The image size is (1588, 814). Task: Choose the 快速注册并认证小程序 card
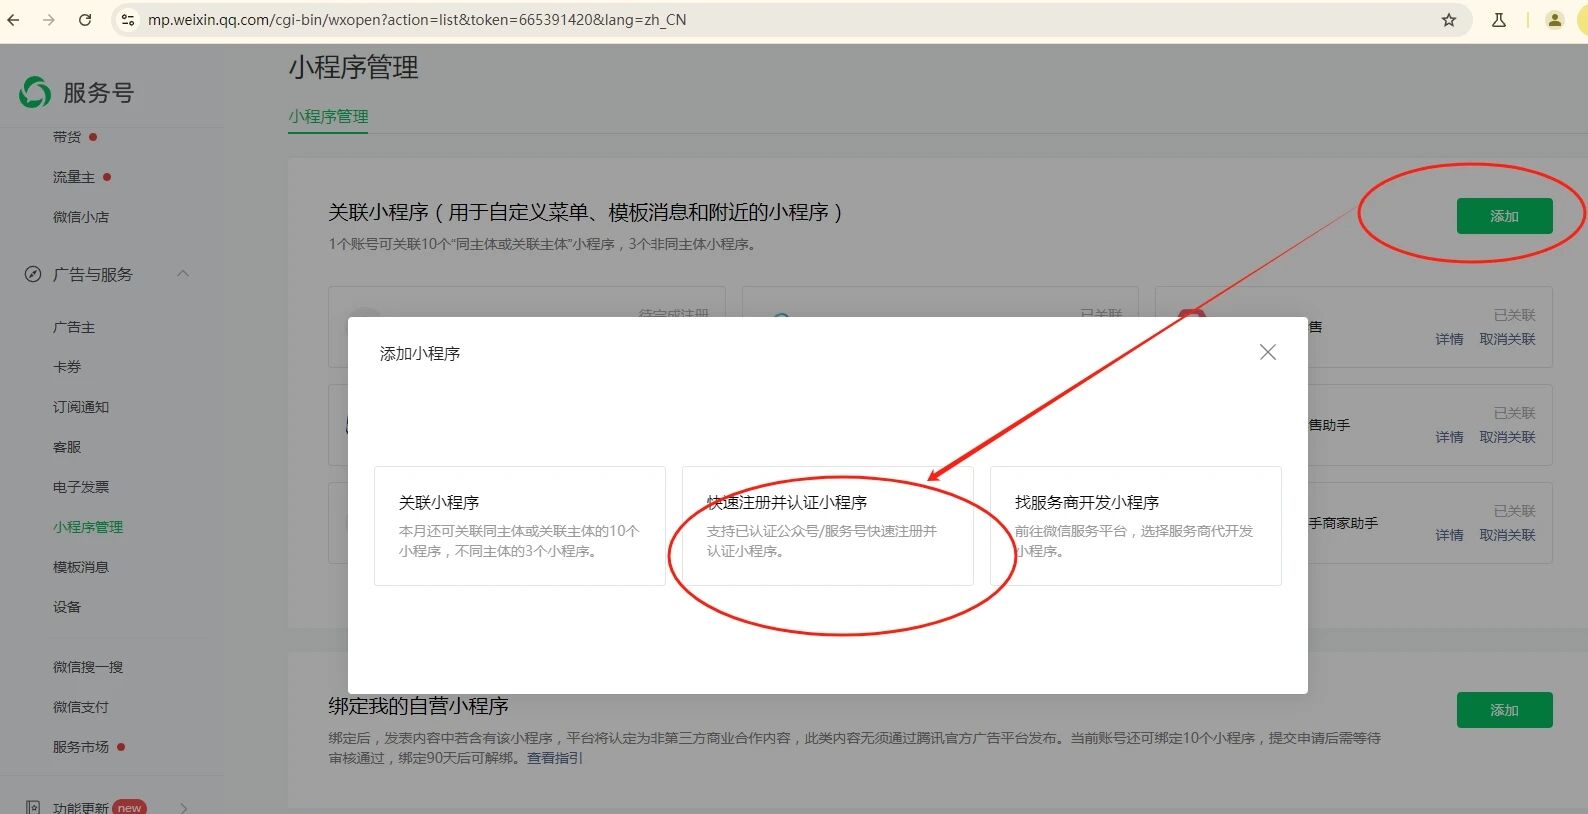coord(828,526)
